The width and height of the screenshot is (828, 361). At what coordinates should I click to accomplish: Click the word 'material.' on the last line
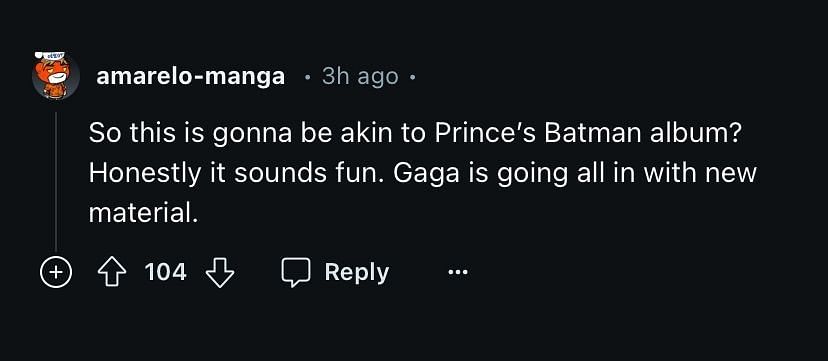(x=143, y=213)
